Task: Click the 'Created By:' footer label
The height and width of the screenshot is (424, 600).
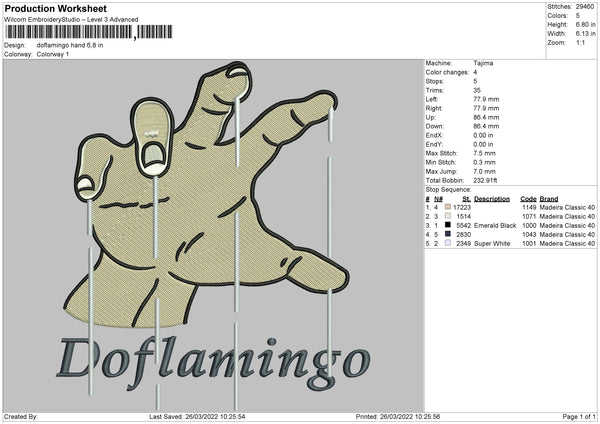Action: (x=21, y=417)
